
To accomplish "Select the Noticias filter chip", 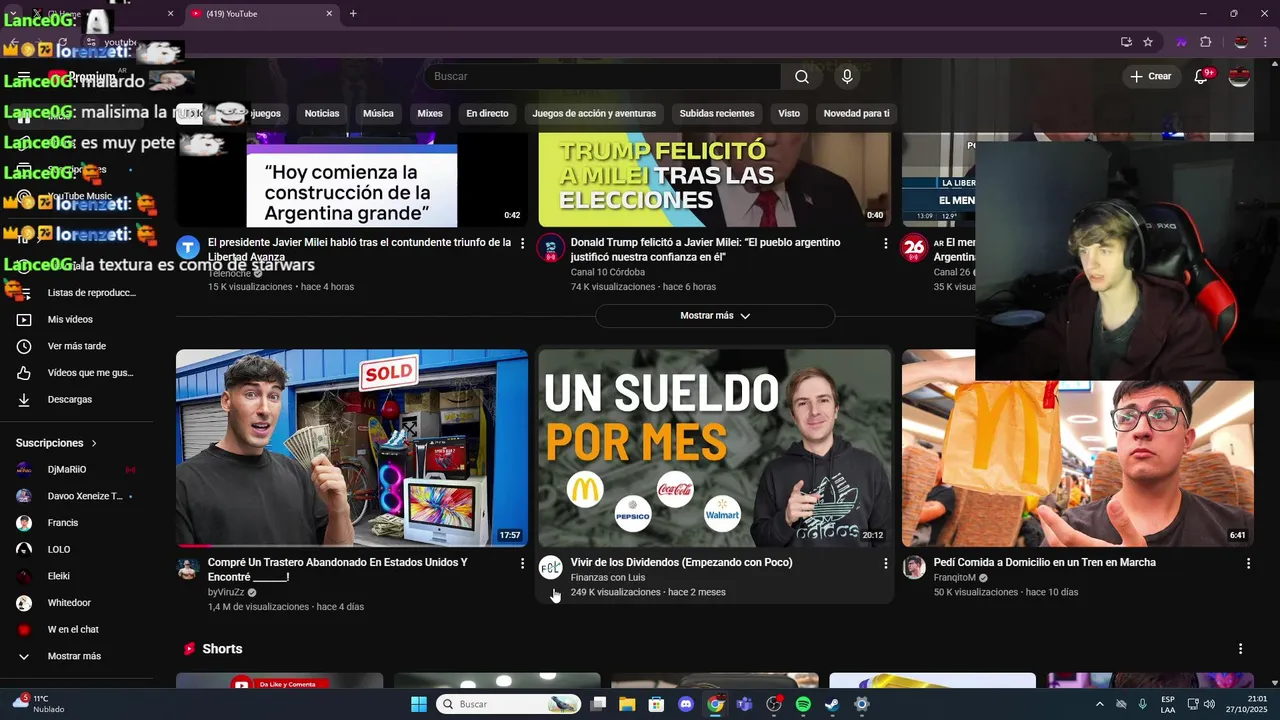I will pyautogui.click(x=322, y=113).
